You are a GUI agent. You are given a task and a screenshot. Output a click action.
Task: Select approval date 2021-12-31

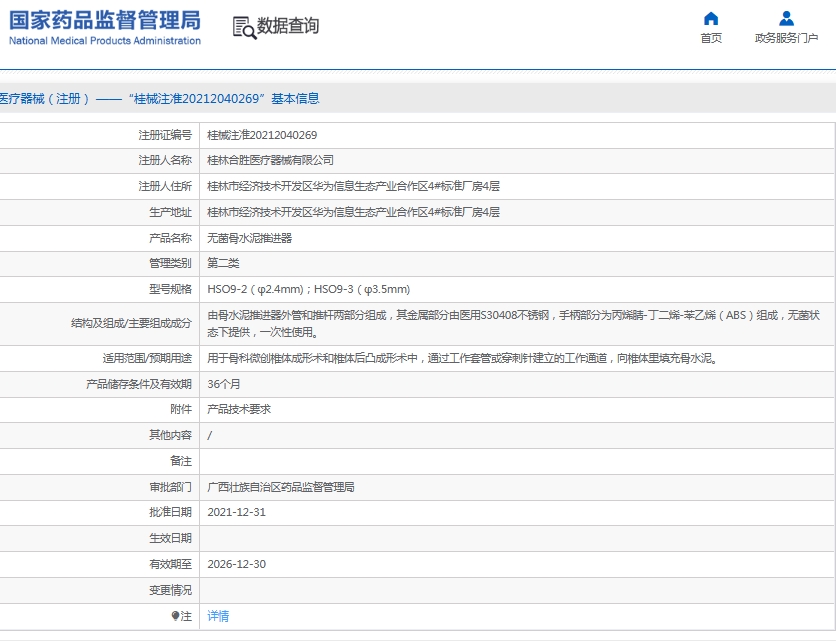pos(236,512)
